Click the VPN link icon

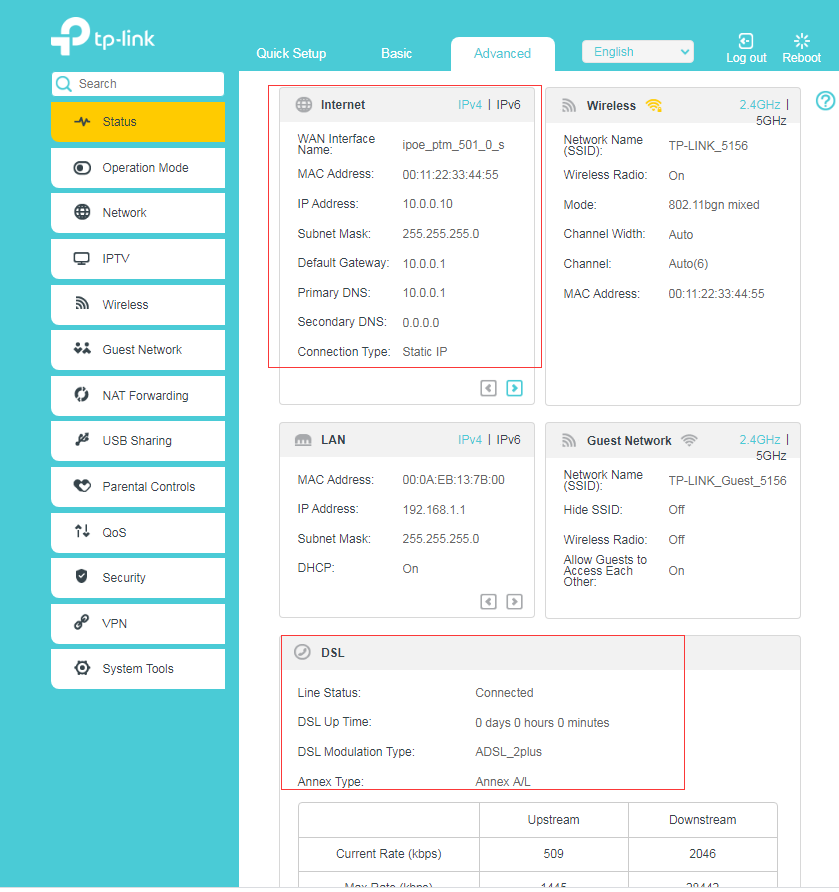pos(82,622)
